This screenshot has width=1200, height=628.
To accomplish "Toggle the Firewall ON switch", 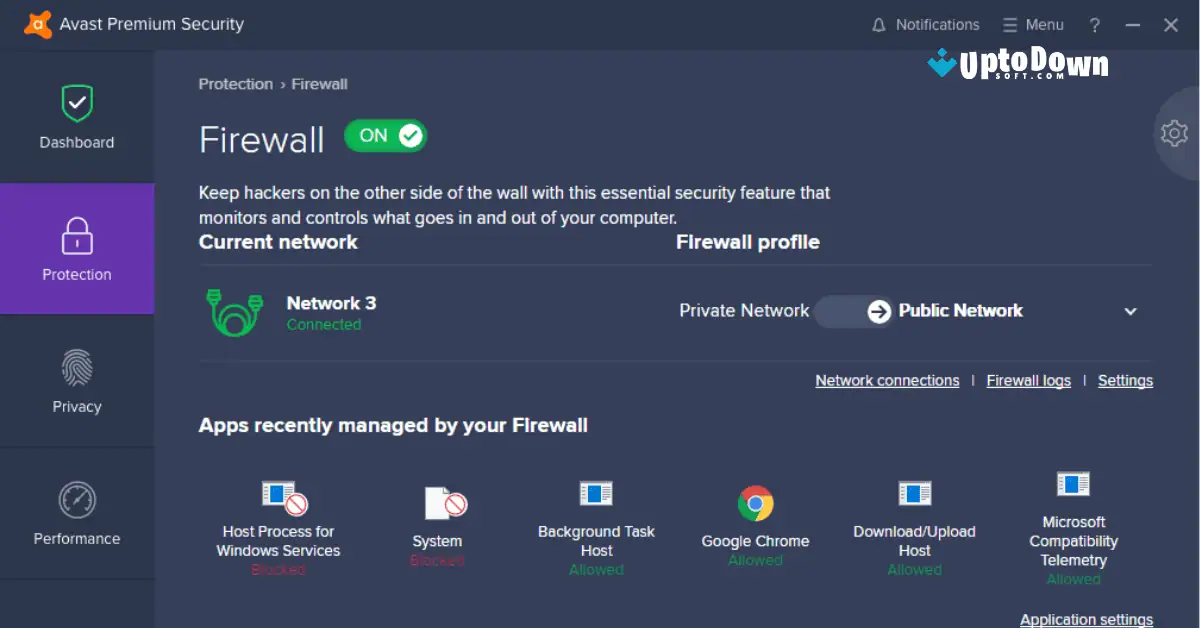I will [x=385, y=136].
